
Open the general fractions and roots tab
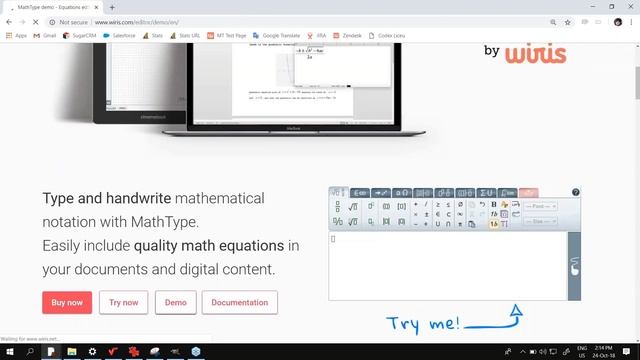(338, 192)
